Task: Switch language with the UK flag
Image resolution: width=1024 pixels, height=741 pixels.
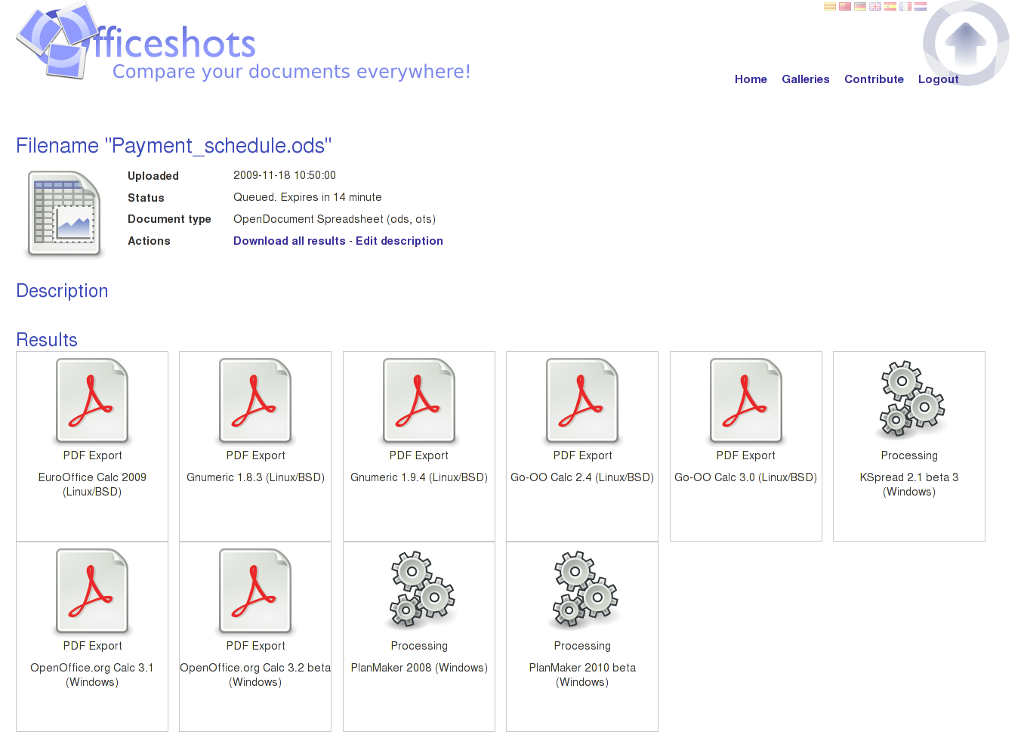Action: (x=874, y=7)
